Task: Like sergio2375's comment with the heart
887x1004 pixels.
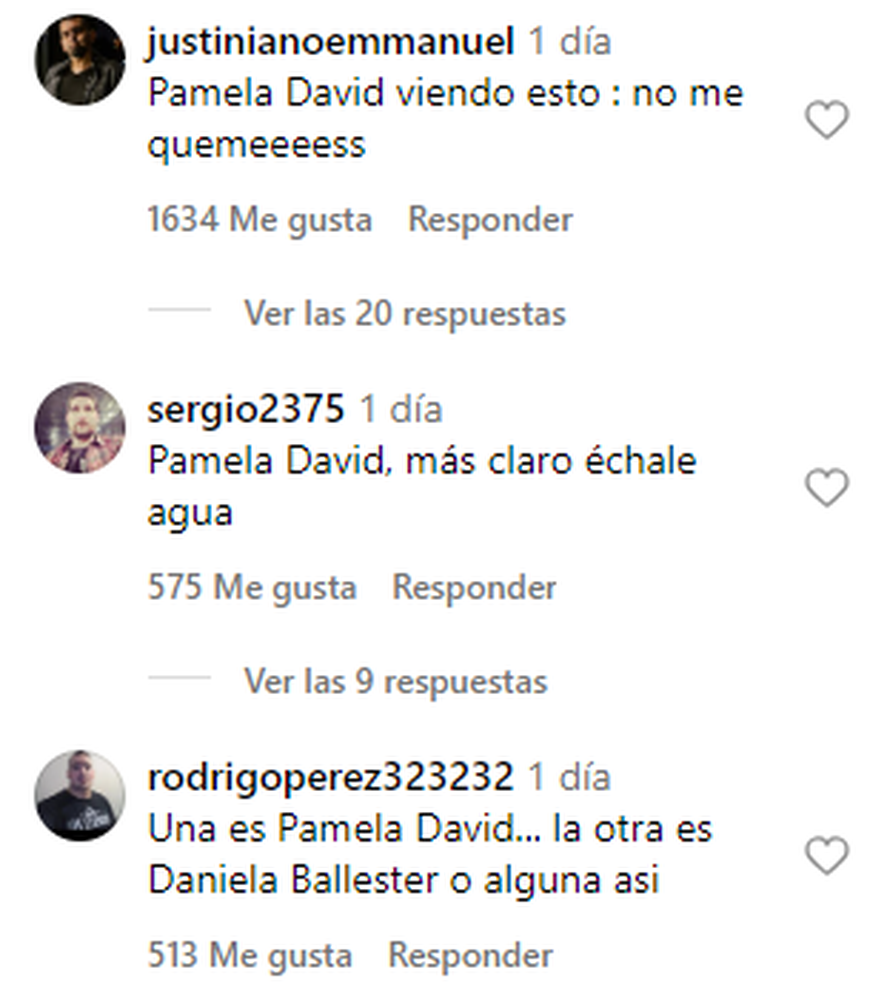Action: (826, 488)
